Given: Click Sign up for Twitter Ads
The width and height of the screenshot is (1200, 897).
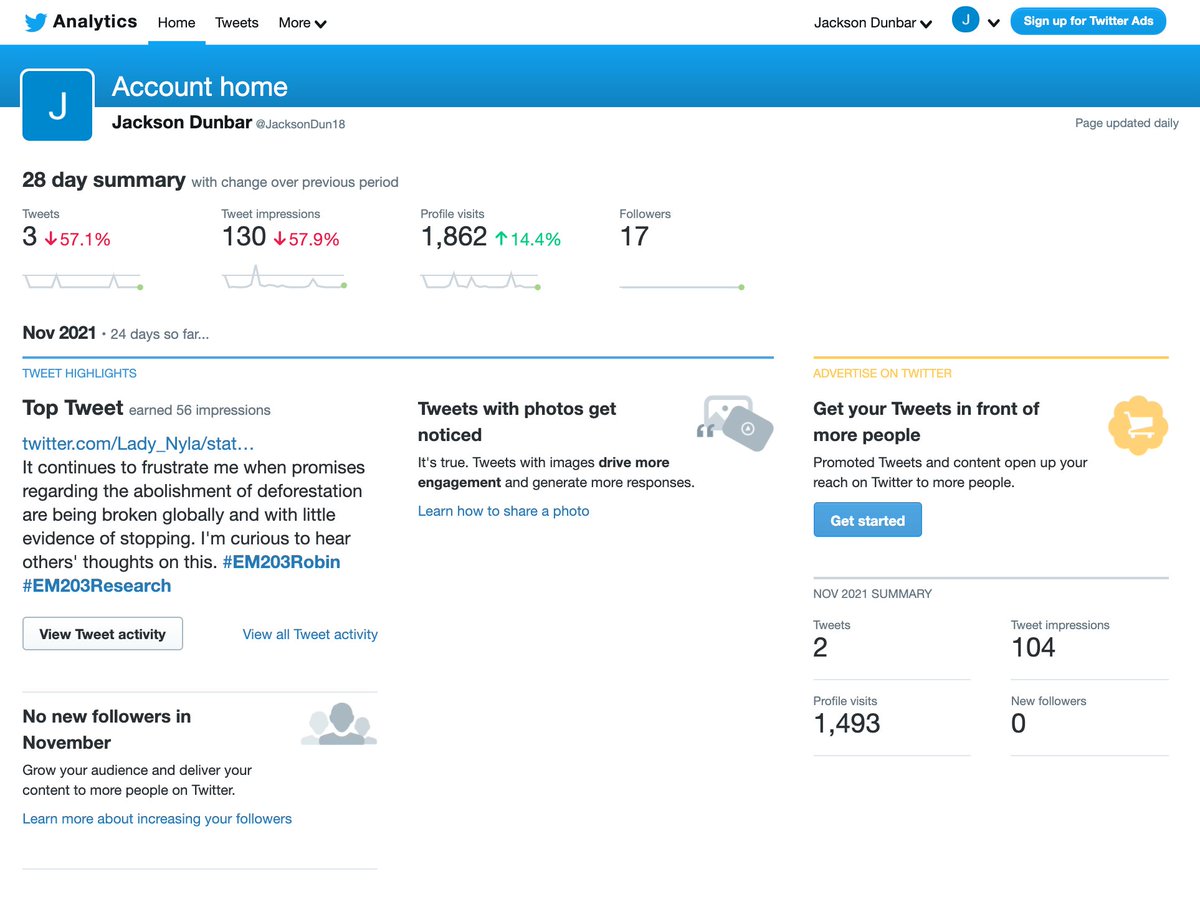Looking at the screenshot, I should click(1088, 21).
